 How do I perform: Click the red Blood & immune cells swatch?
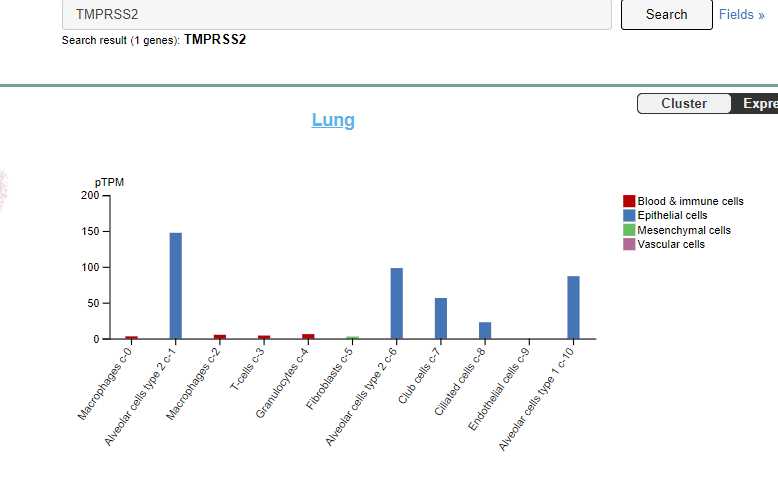[x=629, y=201]
